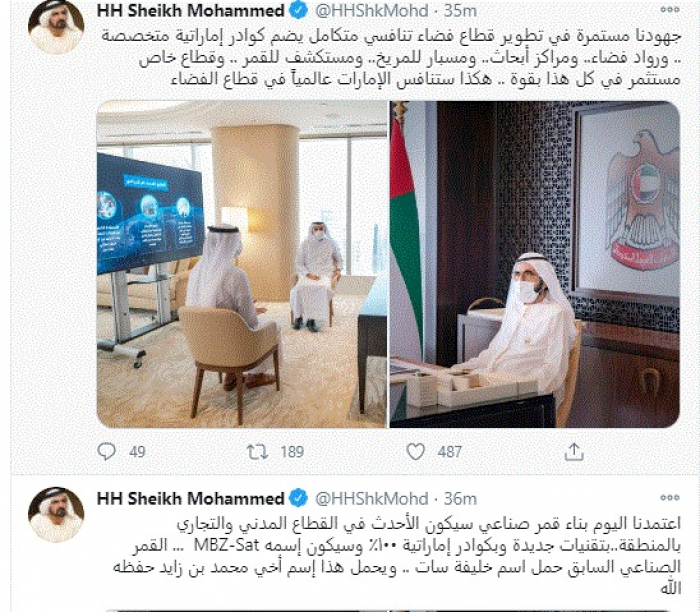700x612 pixels.
Task: Open HH Sheikh Mohammed name on the first tweet
Action: click(191, 10)
